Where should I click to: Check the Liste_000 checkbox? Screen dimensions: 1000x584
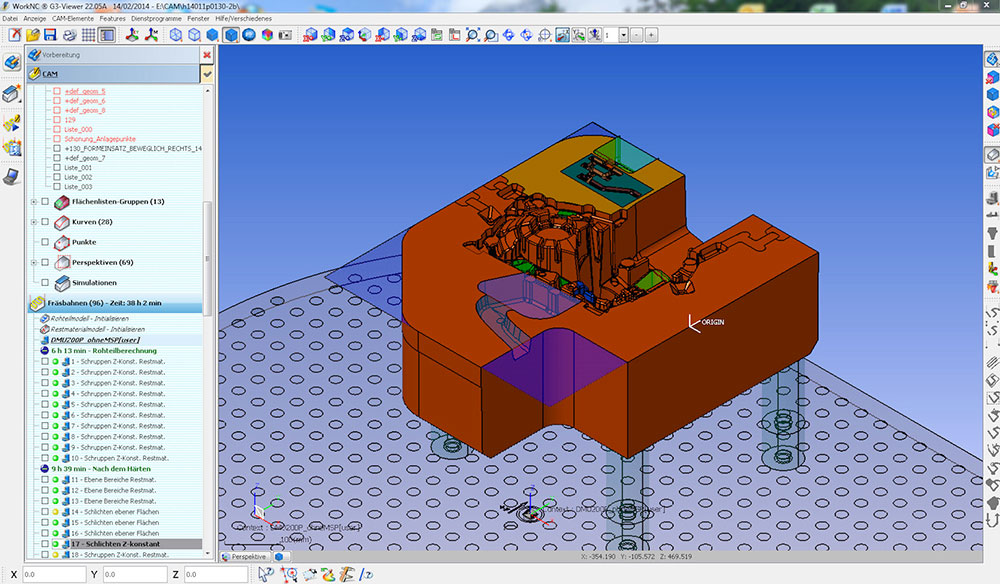click(57, 129)
